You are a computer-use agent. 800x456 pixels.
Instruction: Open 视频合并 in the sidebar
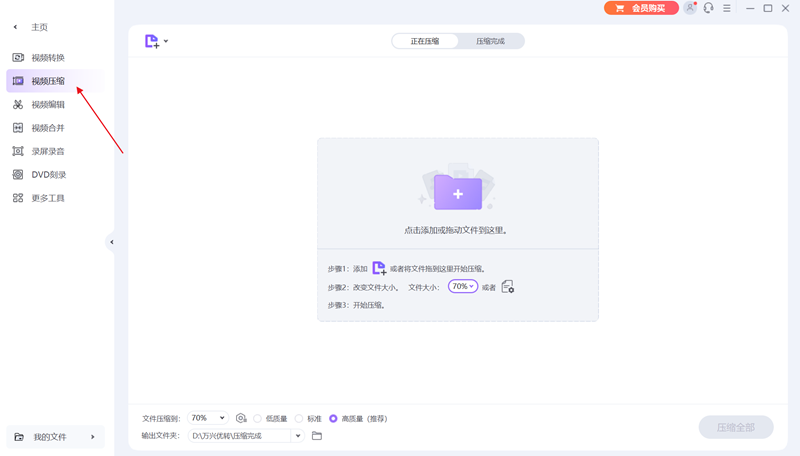pyautogui.click(x=55, y=128)
